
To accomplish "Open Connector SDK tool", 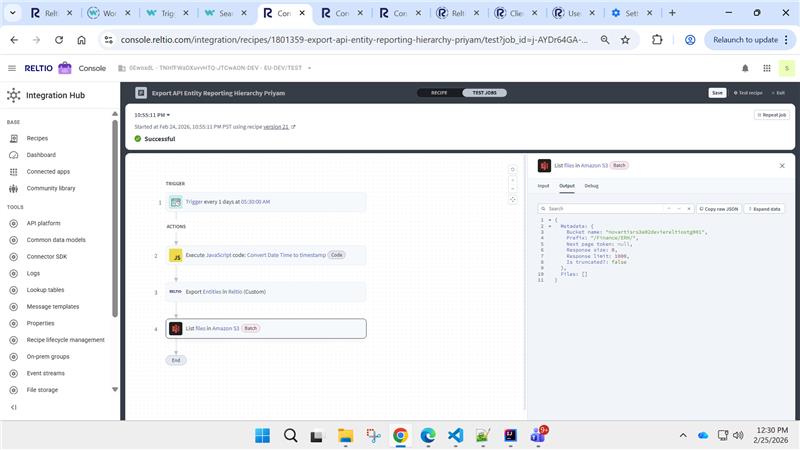I will (46, 257).
